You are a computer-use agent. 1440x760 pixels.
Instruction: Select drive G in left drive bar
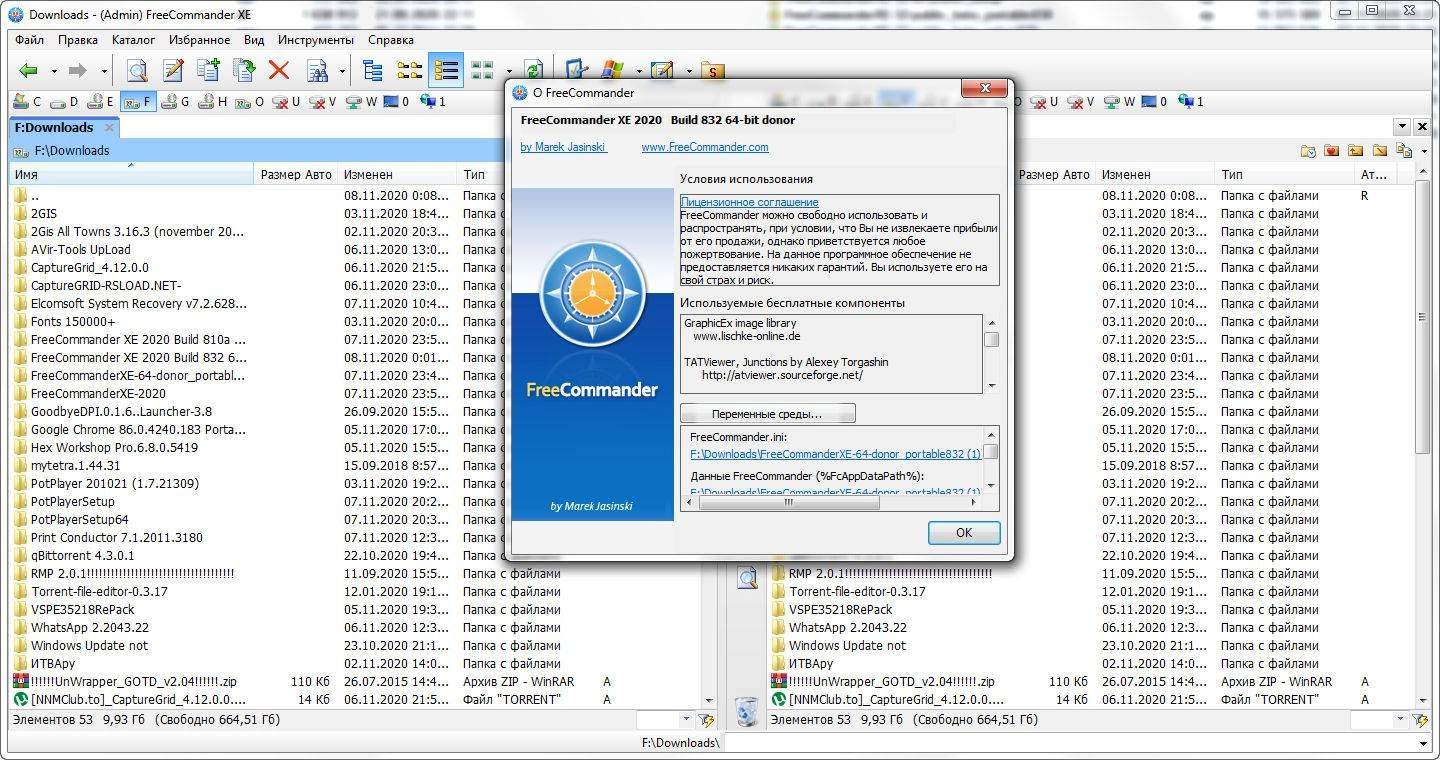coord(175,102)
